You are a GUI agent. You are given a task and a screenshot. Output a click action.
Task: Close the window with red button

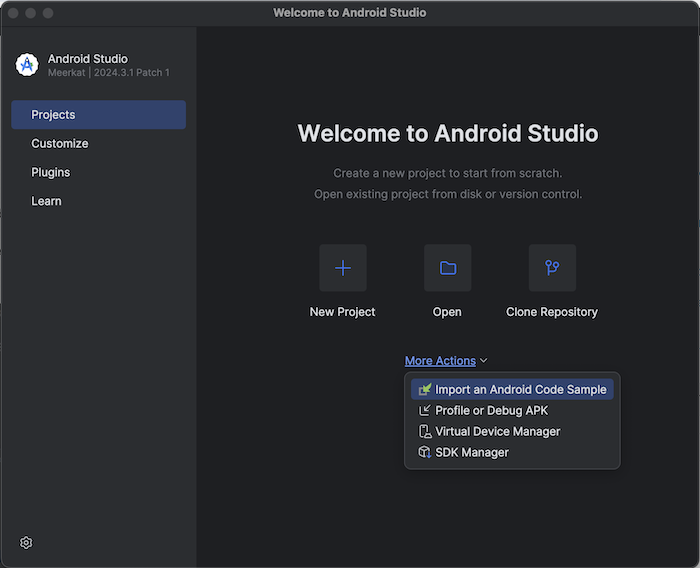coord(13,13)
